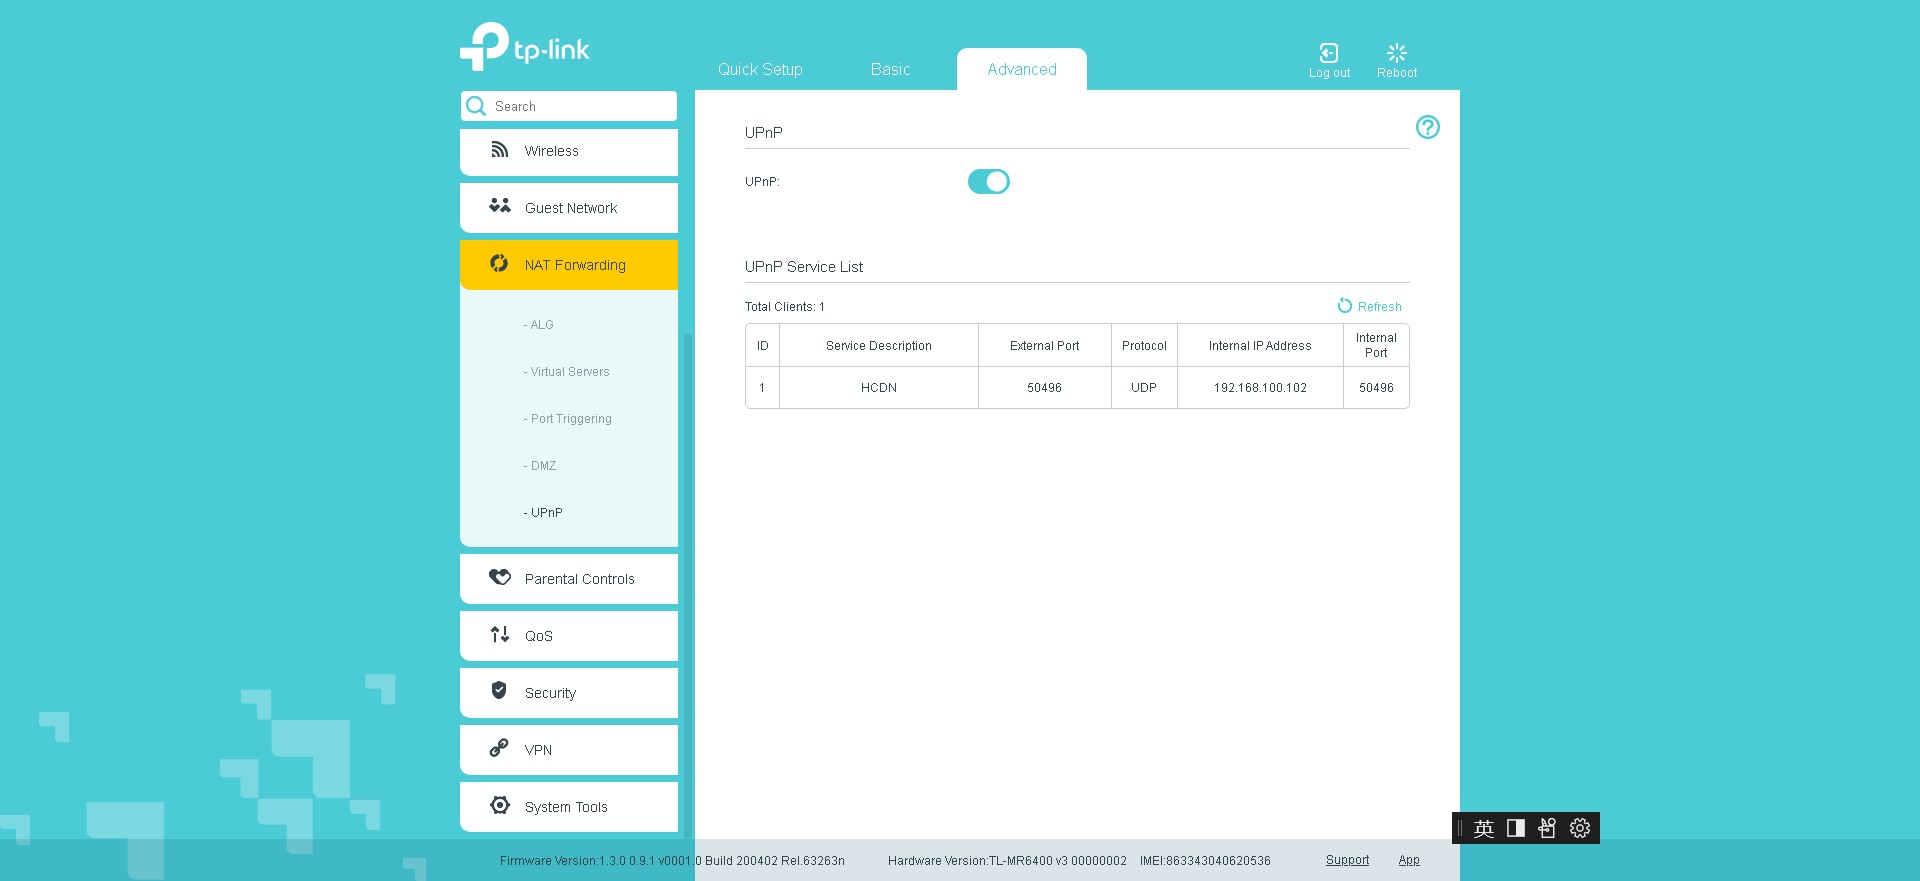Click the External Port column header
The height and width of the screenshot is (881, 1920).
click(1044, 346)
